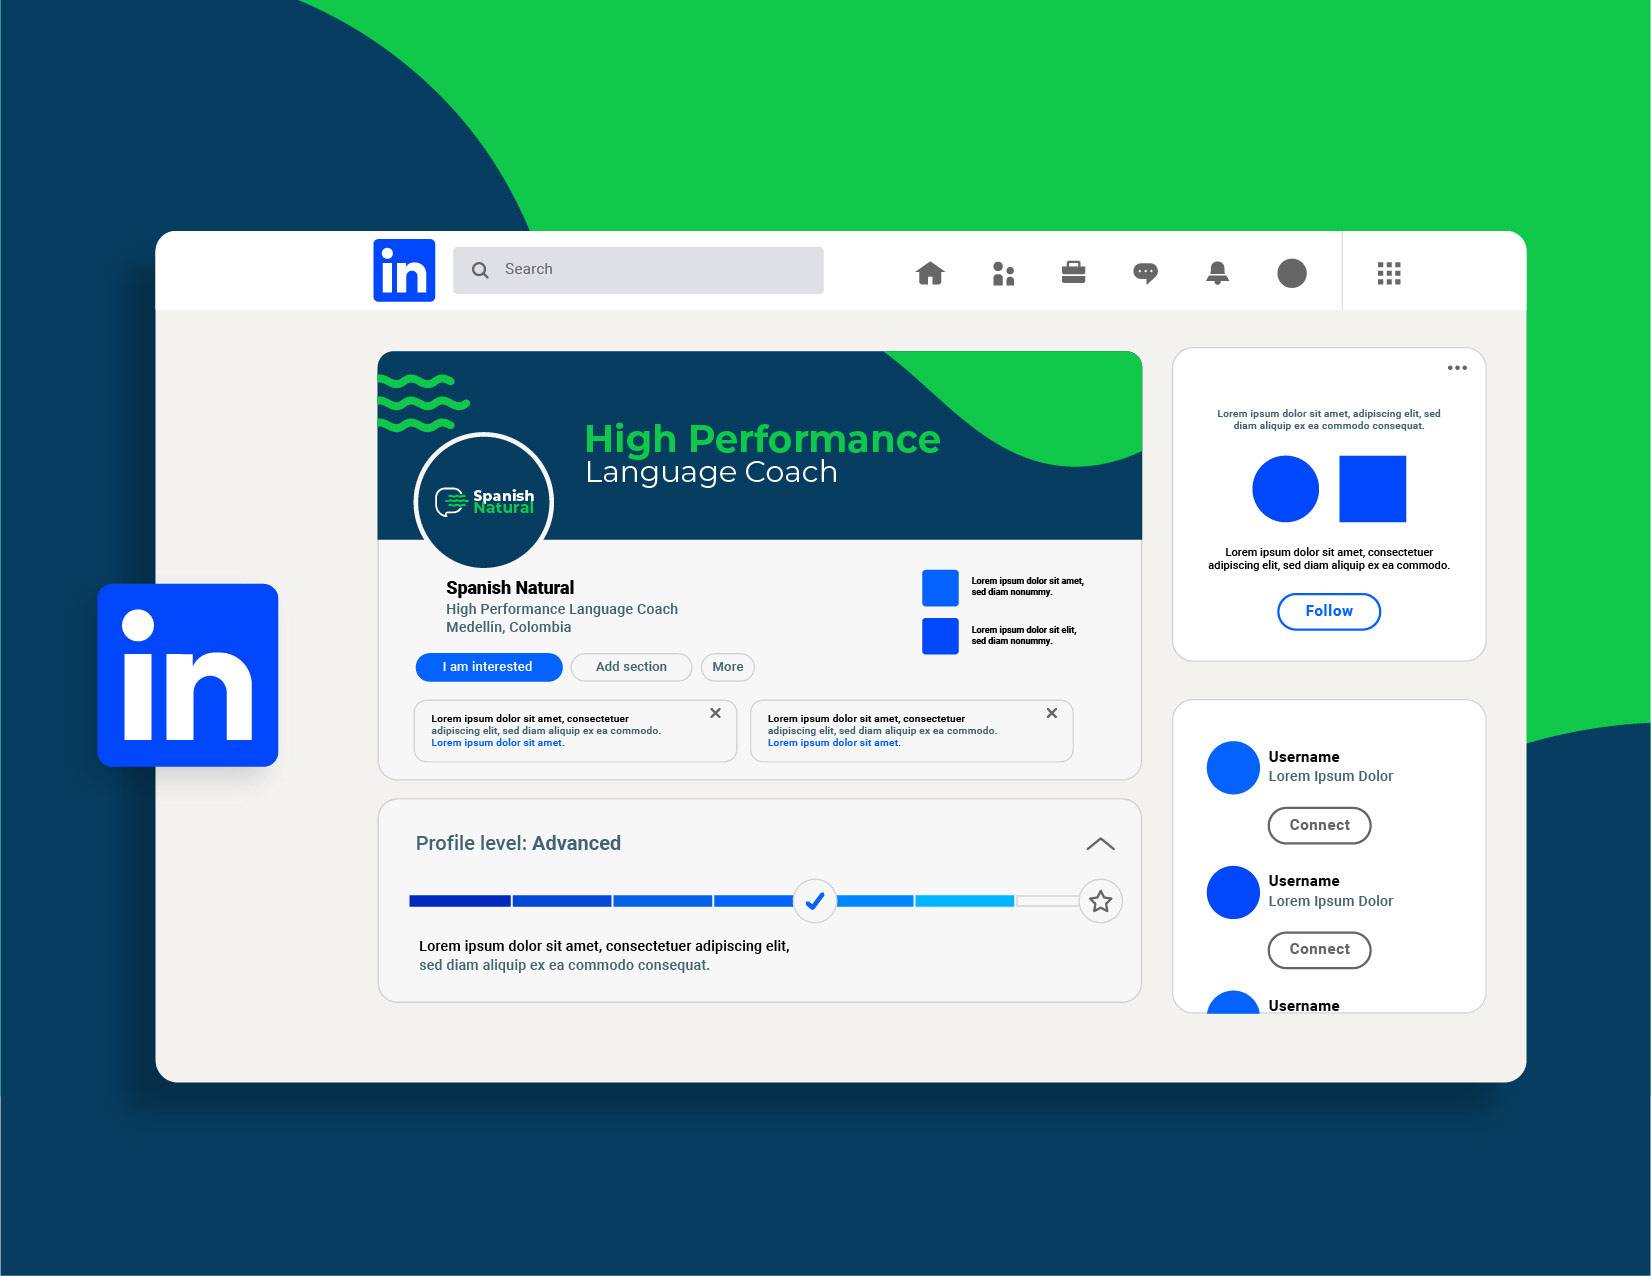The width and height of the screenshot is (1651, 1276).
Task: Click 'Profile level: Advanced' heading
Action: tap(518, 843)
